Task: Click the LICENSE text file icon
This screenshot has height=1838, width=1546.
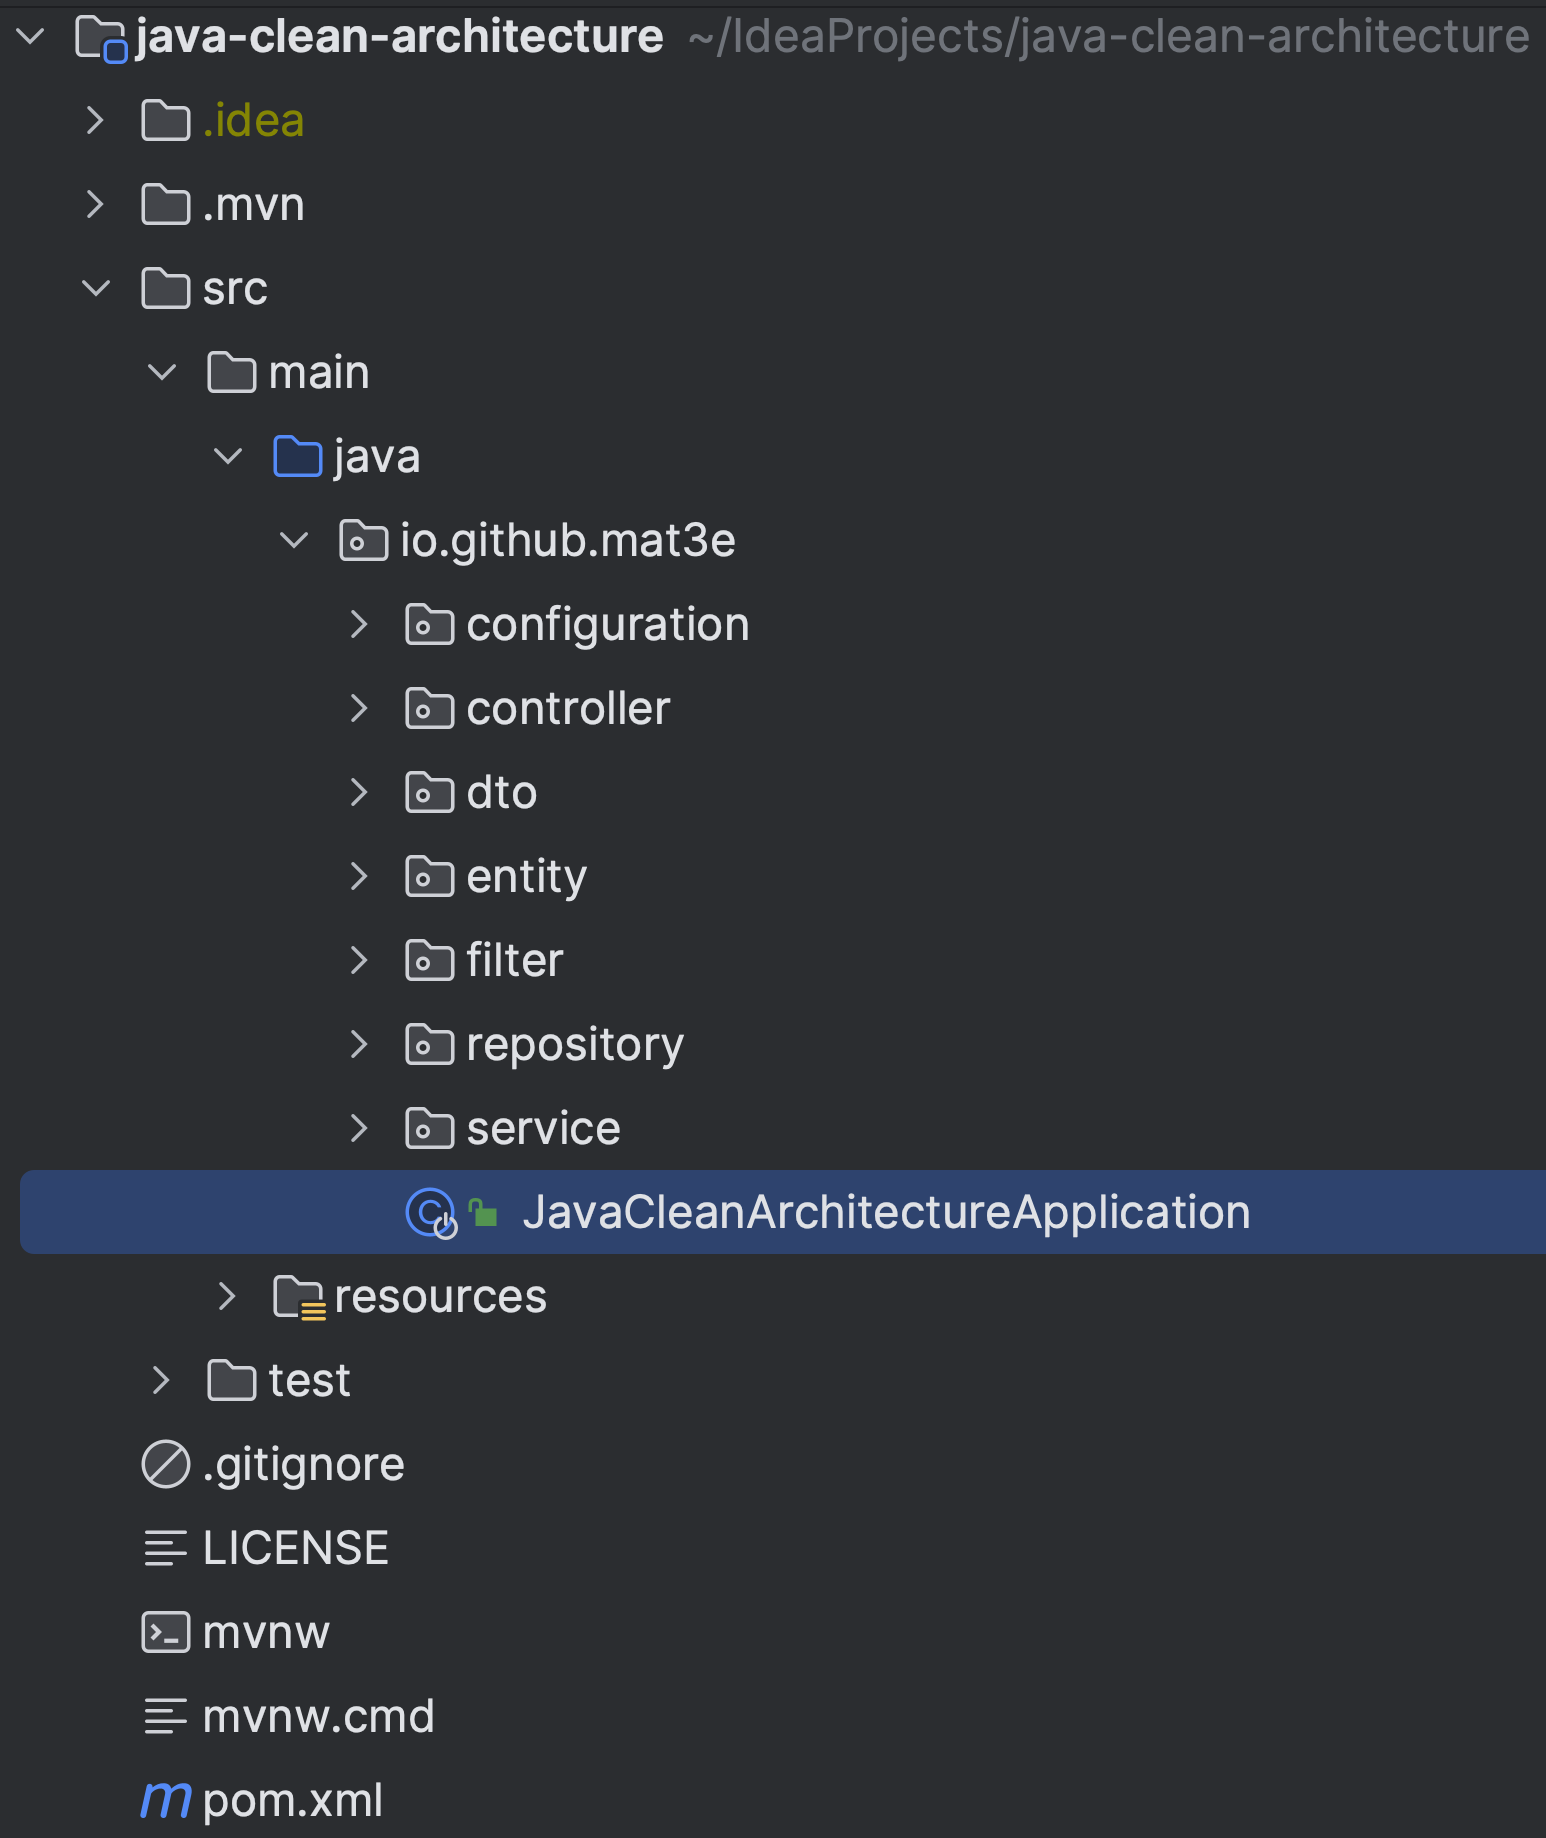Action: click(x=166, y=1549)
